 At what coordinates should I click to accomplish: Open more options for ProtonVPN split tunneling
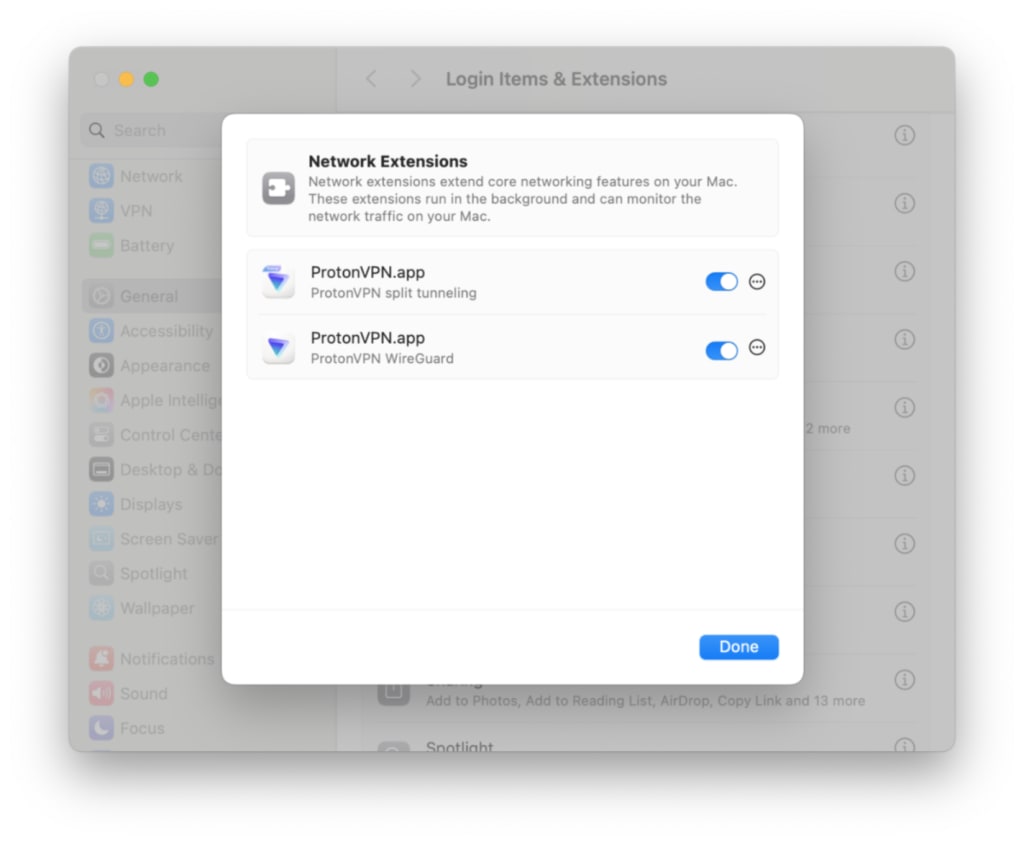pyautogui.click(x=757, y=281)
